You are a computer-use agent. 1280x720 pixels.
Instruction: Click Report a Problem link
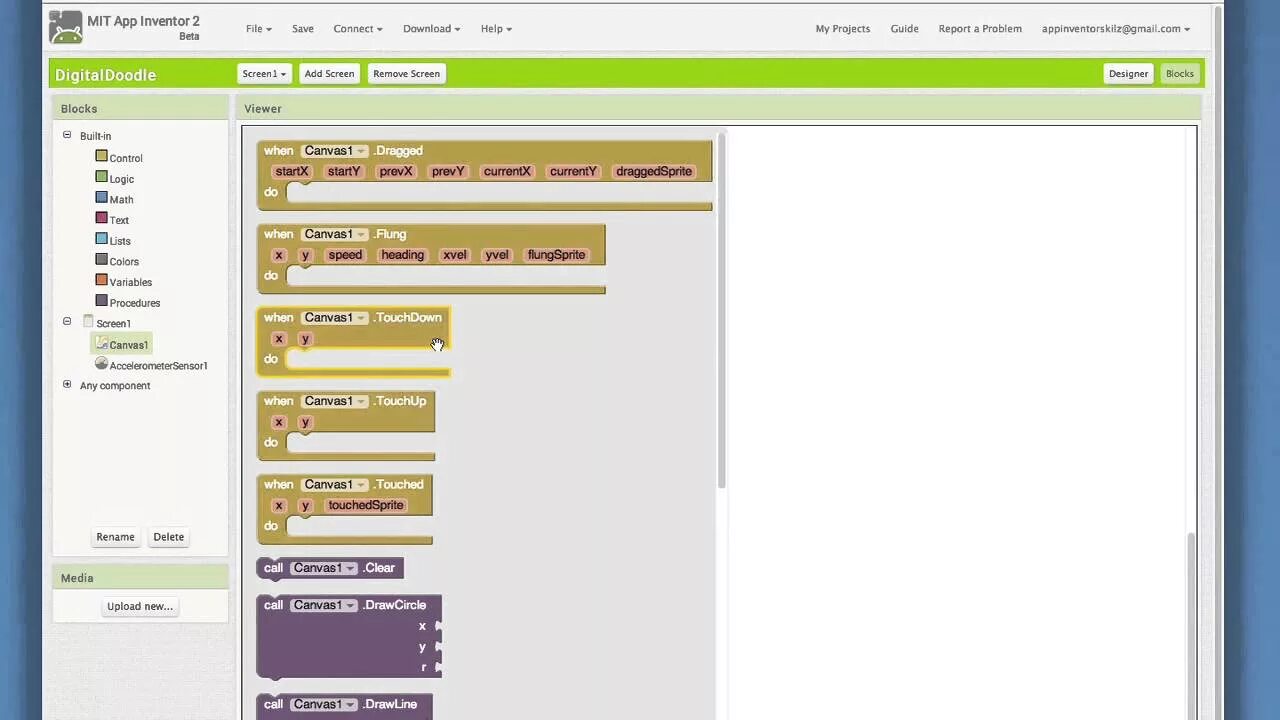coord(980,29)
